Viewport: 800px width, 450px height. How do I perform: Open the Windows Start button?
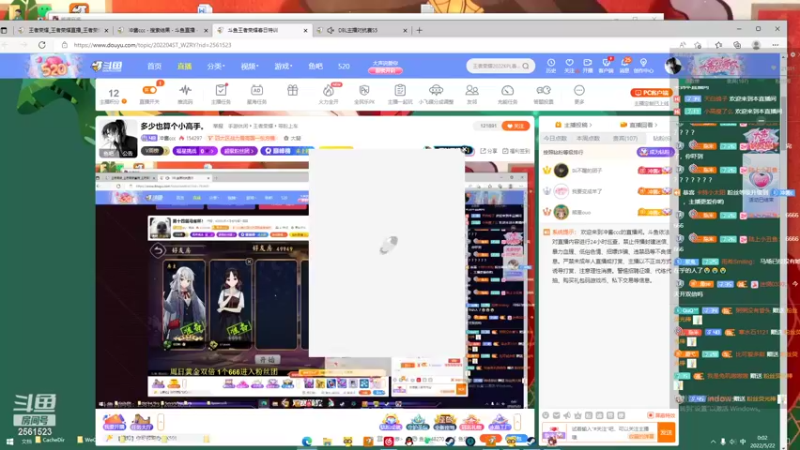pos(9,441)
